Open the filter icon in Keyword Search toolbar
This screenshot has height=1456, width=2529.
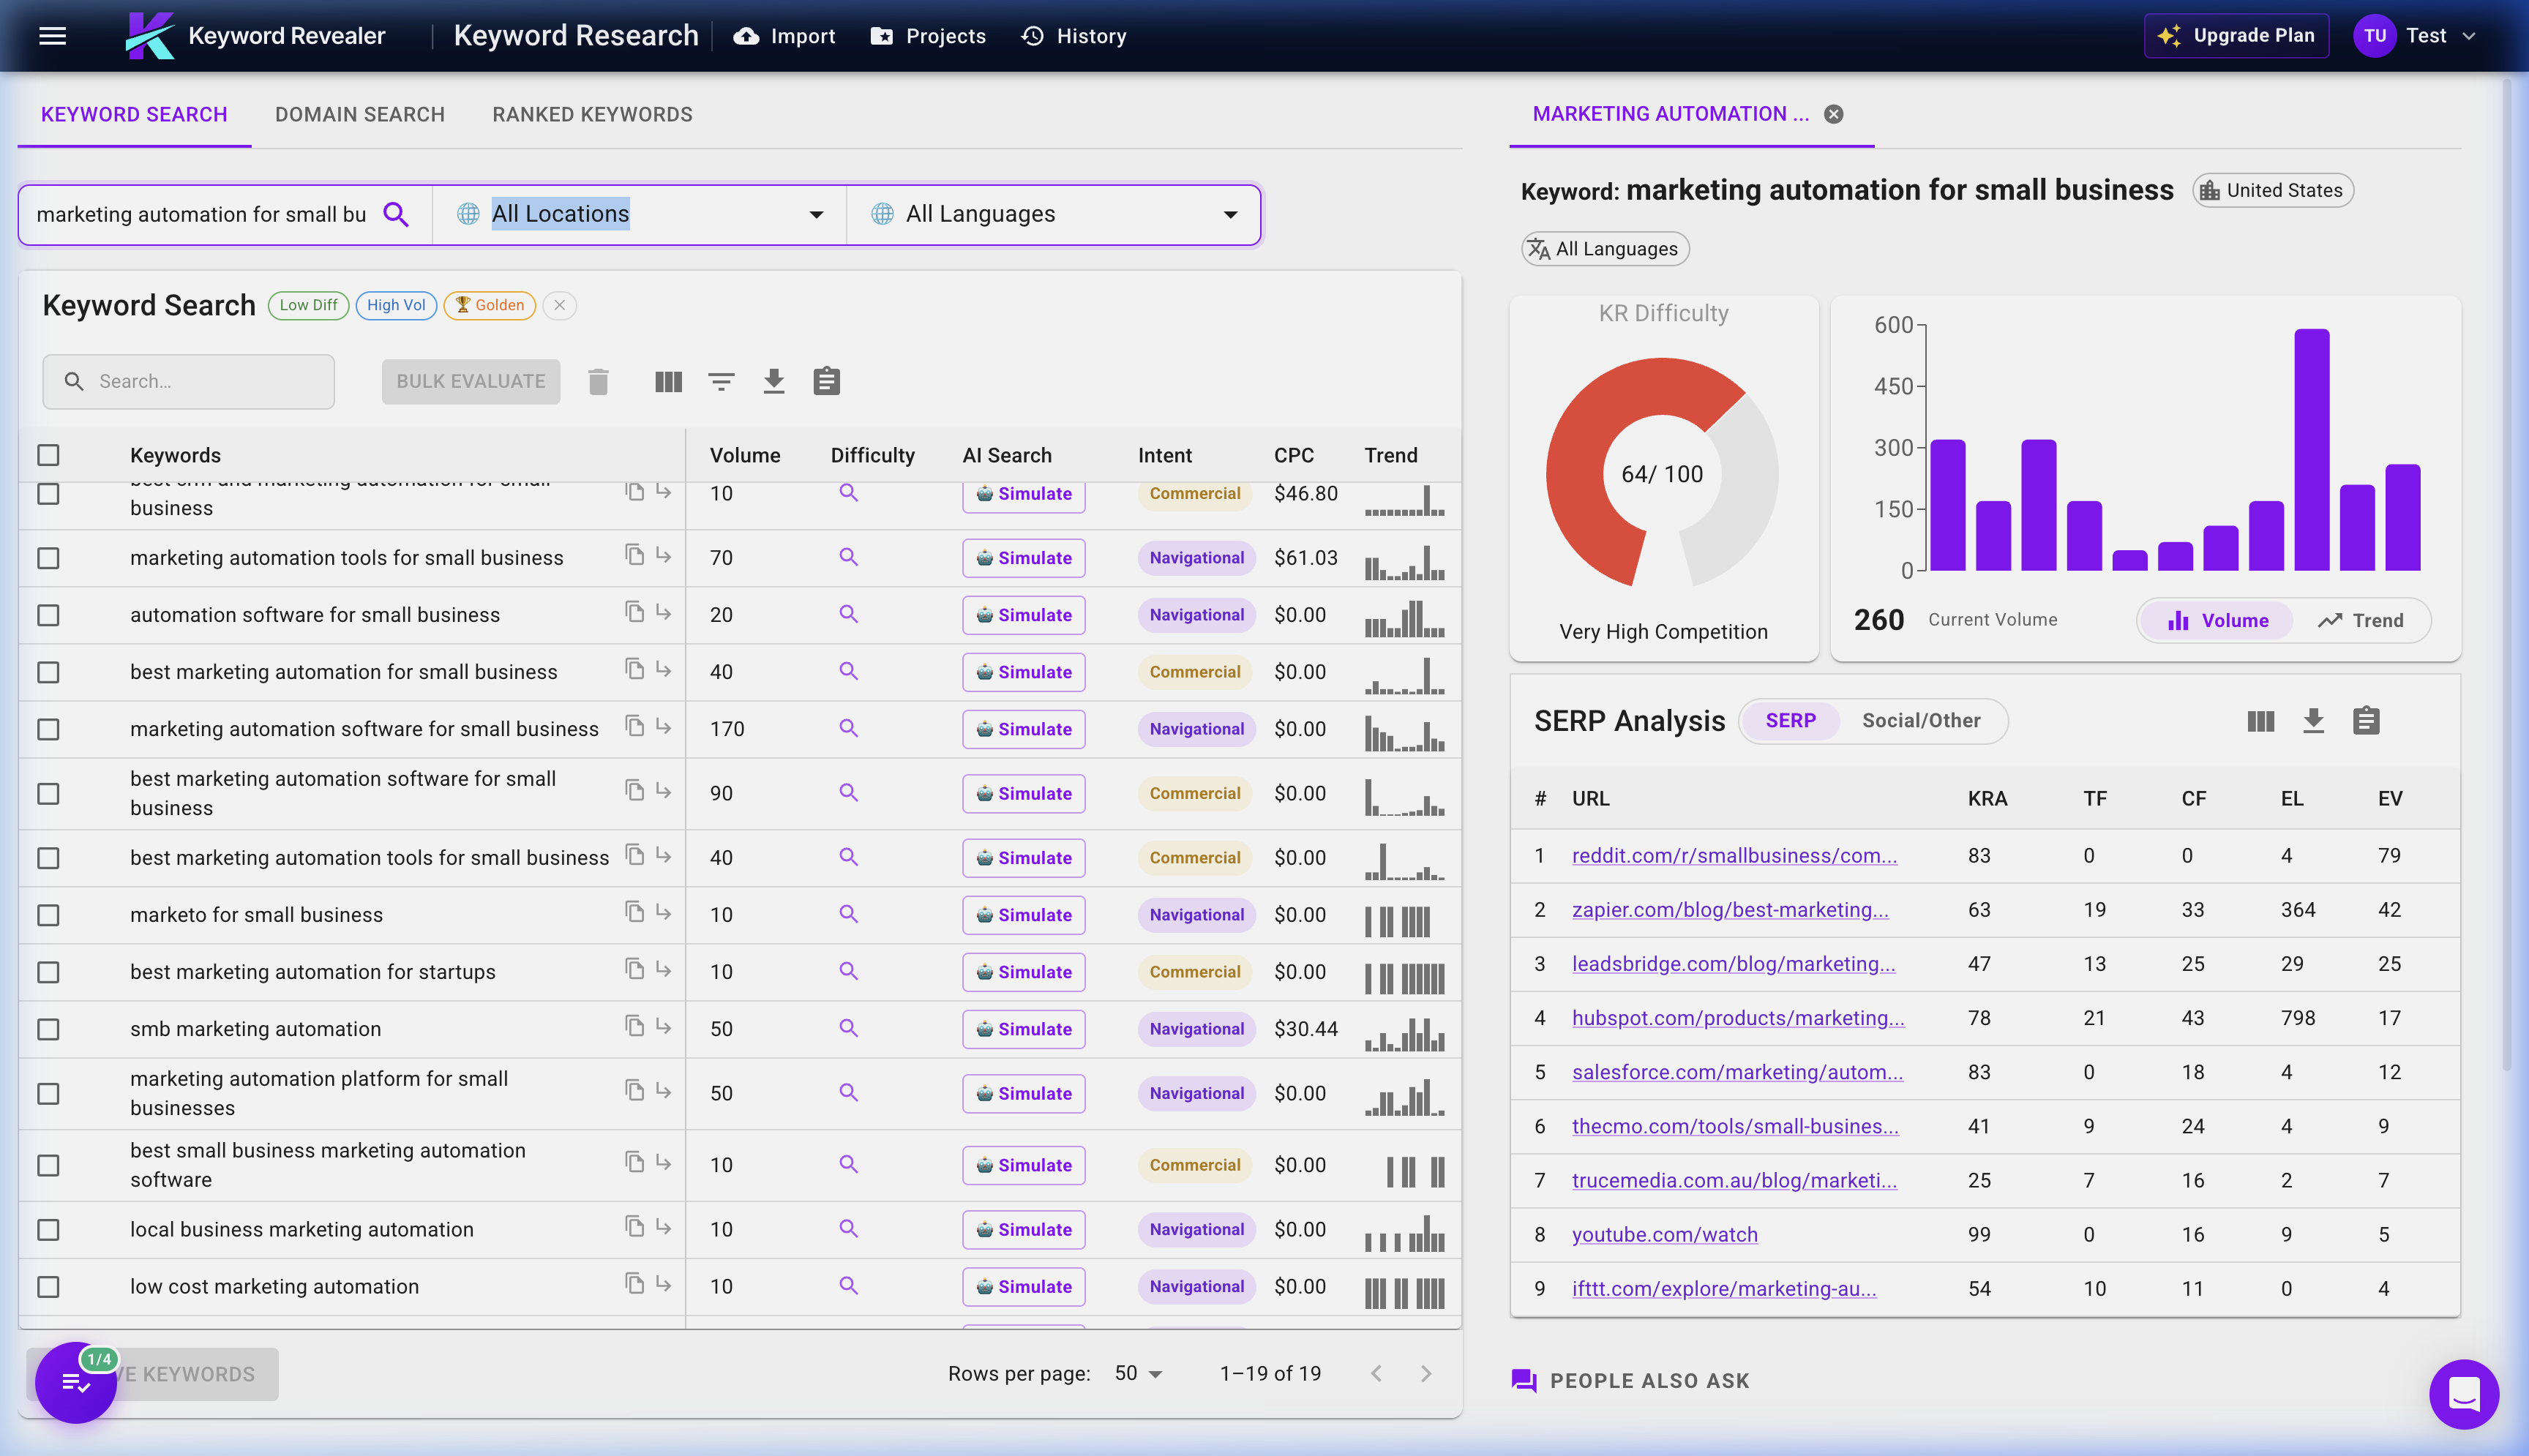(721, 381)
